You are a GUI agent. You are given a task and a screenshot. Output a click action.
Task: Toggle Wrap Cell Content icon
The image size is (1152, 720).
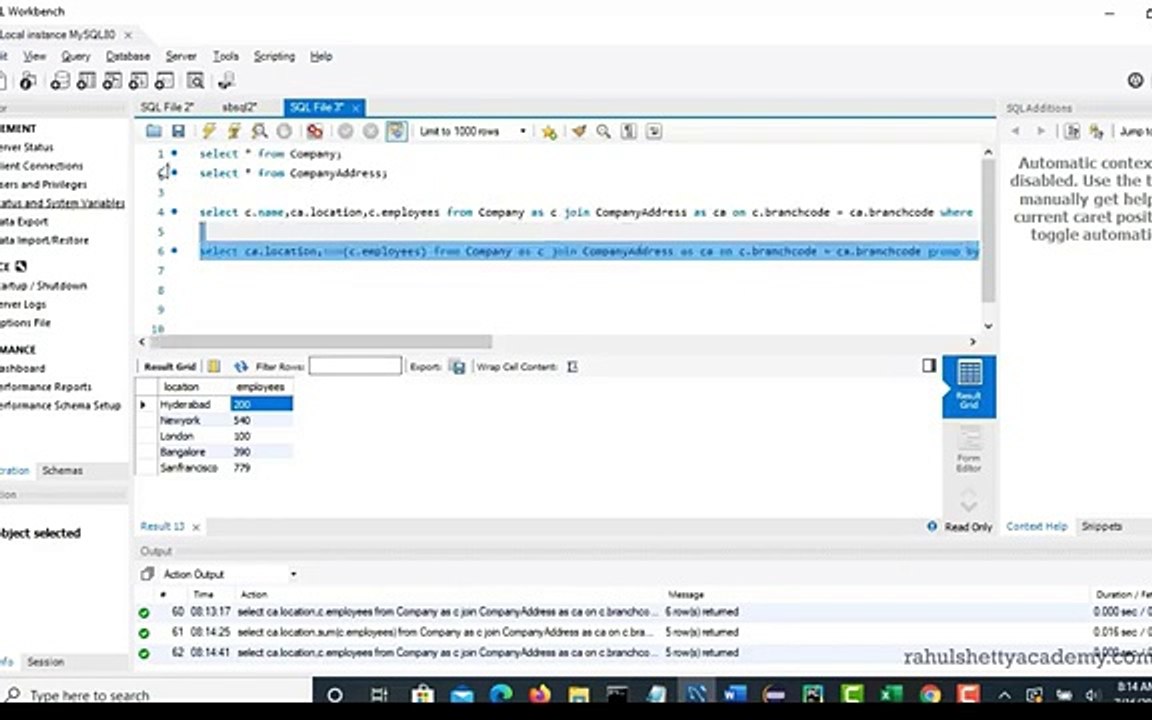click(572, 366)
